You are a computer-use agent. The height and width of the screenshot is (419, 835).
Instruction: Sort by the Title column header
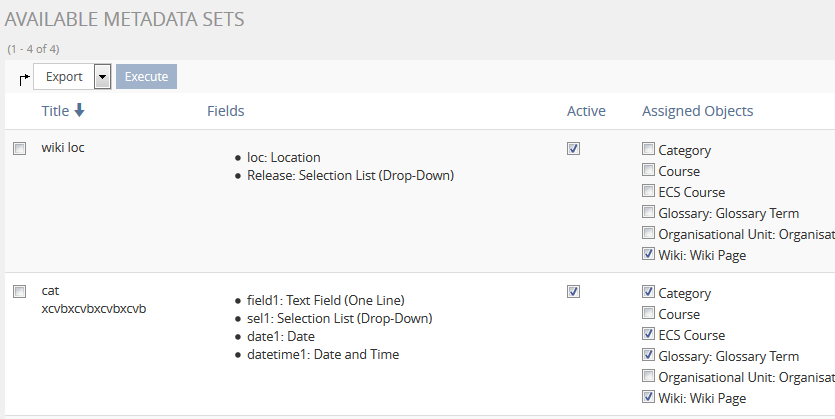55,111
